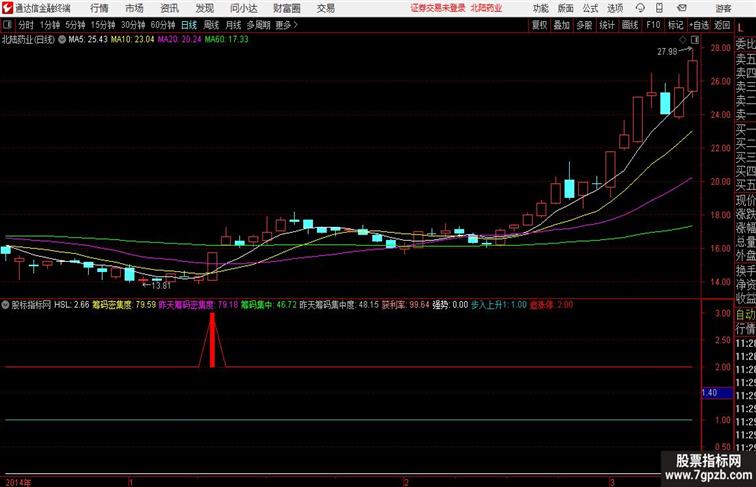The image size is (756, 487).
Task: Open the 公式 menu
Action: [590, 8]
